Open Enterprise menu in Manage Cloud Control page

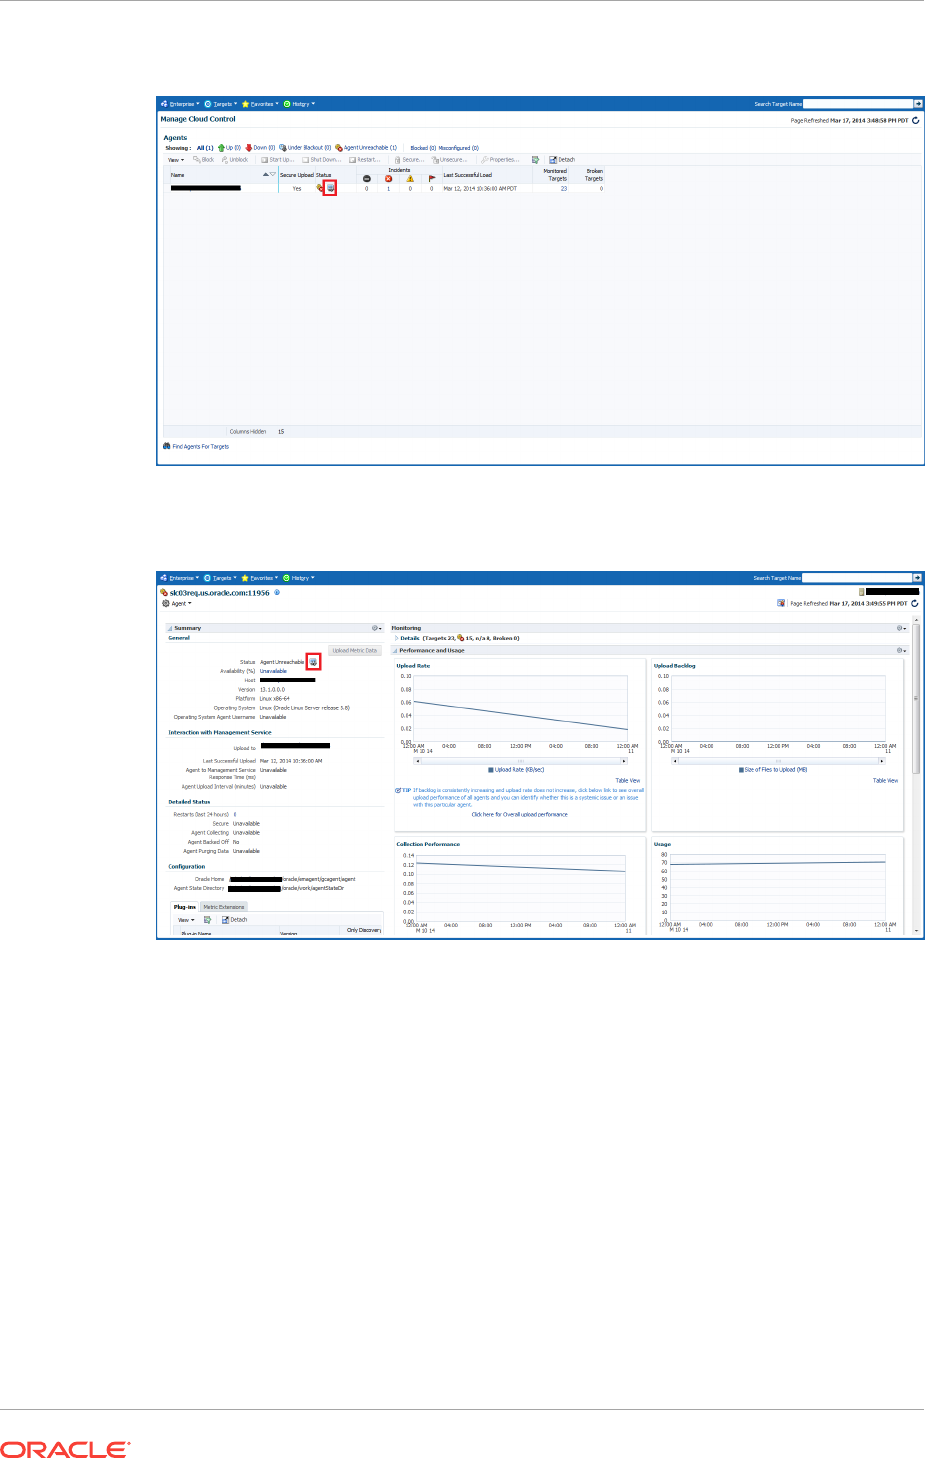180,104
